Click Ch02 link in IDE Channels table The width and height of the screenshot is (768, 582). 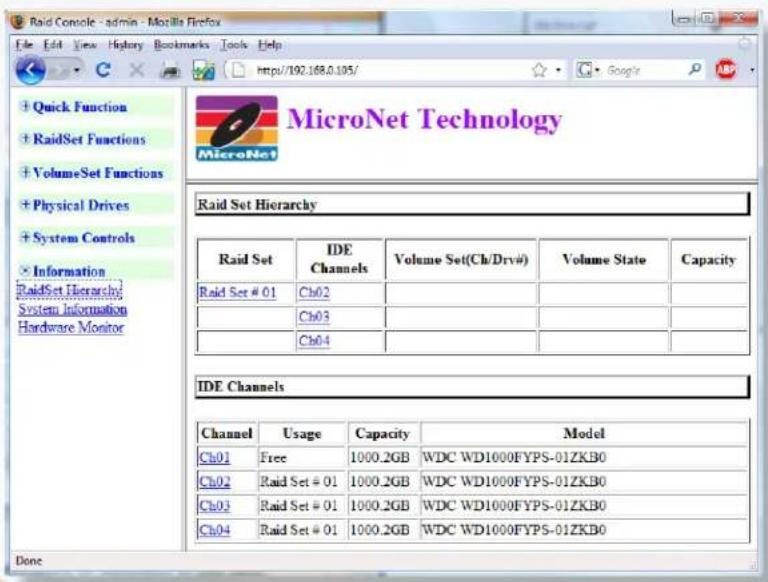point(215,482)
